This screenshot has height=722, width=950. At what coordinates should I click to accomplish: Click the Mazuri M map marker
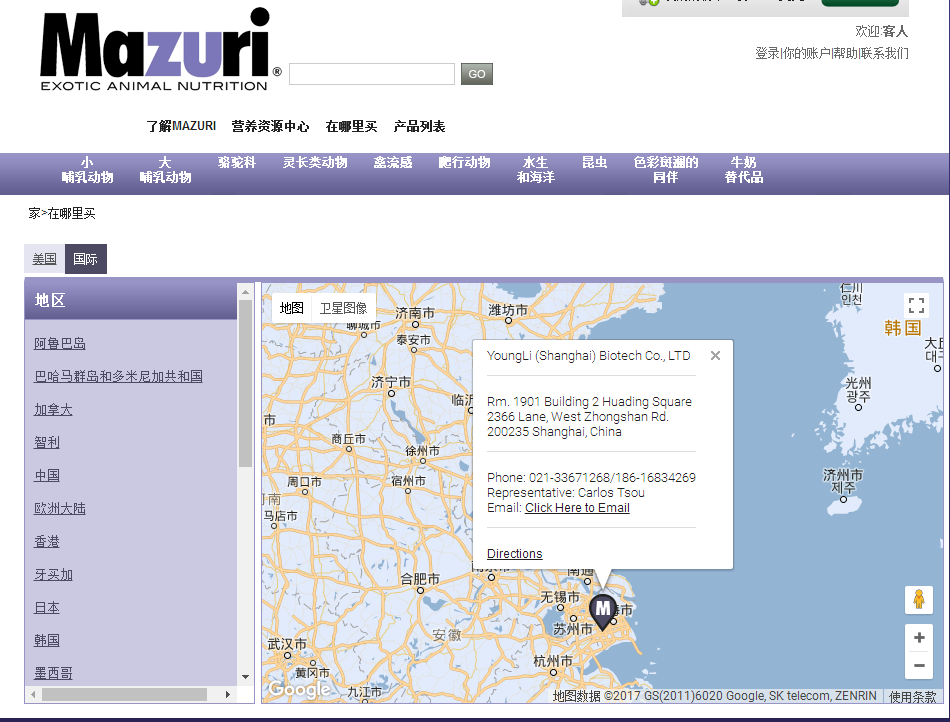(x=603, y=612)
